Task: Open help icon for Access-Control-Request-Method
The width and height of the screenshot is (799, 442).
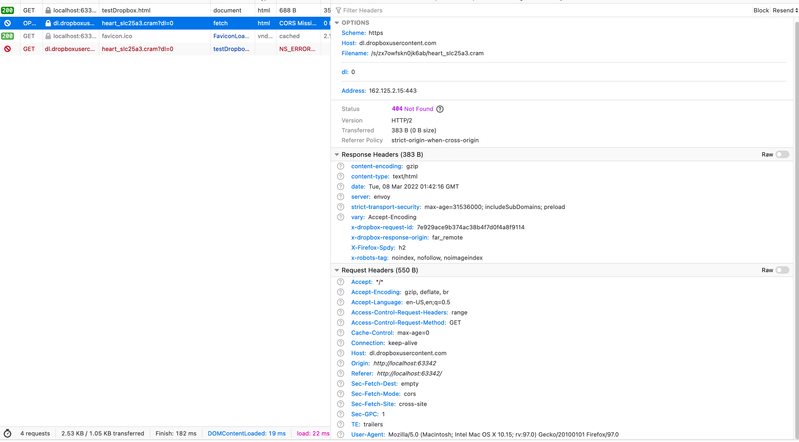Action: (340, 323)
